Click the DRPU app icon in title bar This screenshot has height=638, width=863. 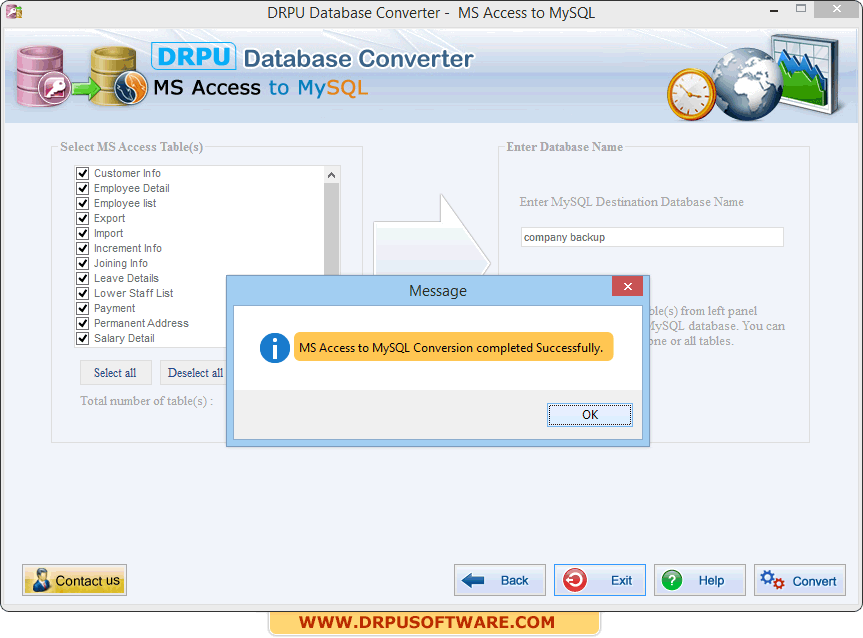point(13,12)
